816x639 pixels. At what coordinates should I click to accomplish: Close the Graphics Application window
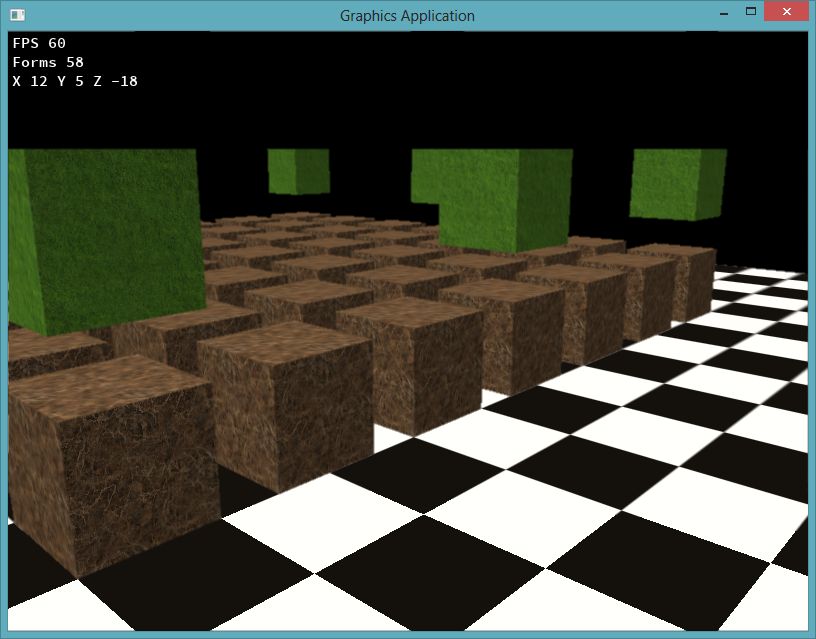786,11
